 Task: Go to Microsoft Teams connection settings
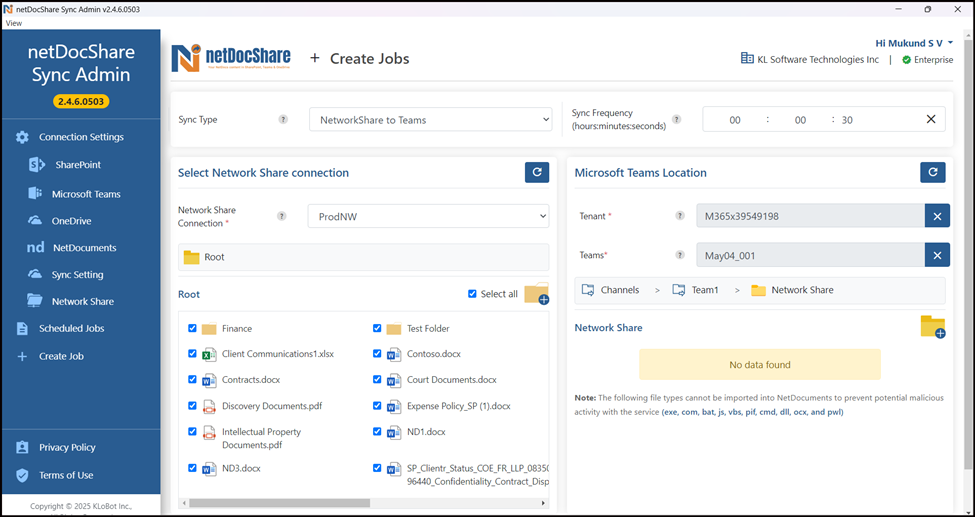pos(86,194)
